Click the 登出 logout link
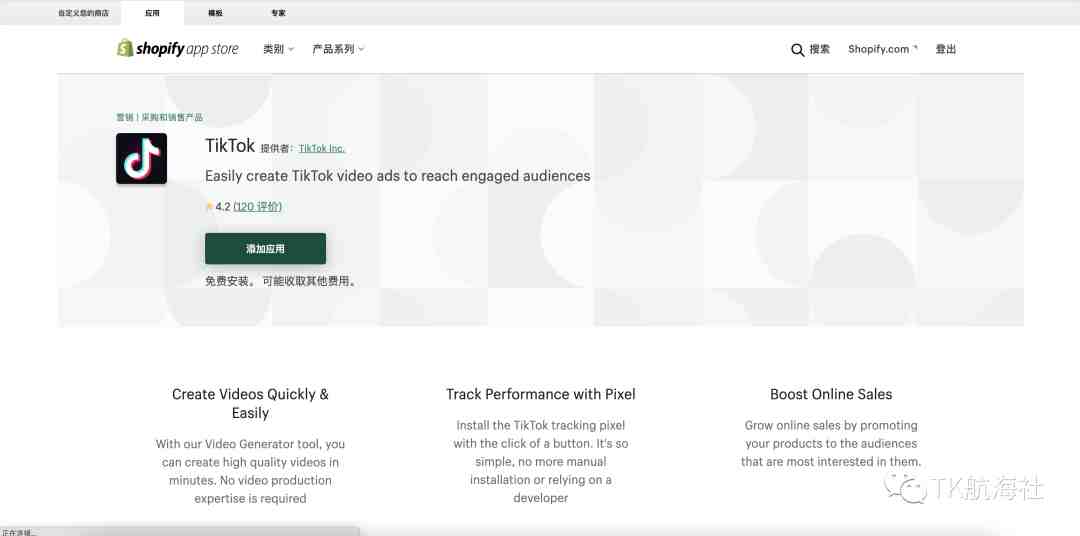1080x536 pixels. [x=946, y=49]
